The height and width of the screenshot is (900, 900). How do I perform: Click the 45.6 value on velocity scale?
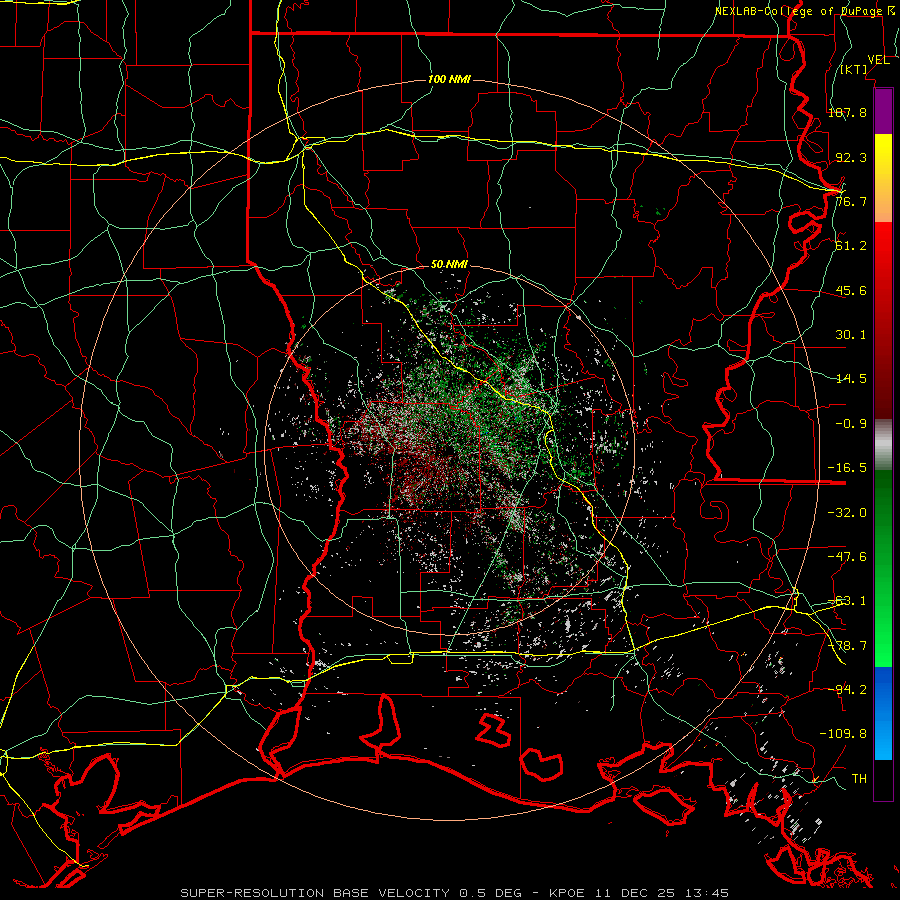tap(851, 290)
